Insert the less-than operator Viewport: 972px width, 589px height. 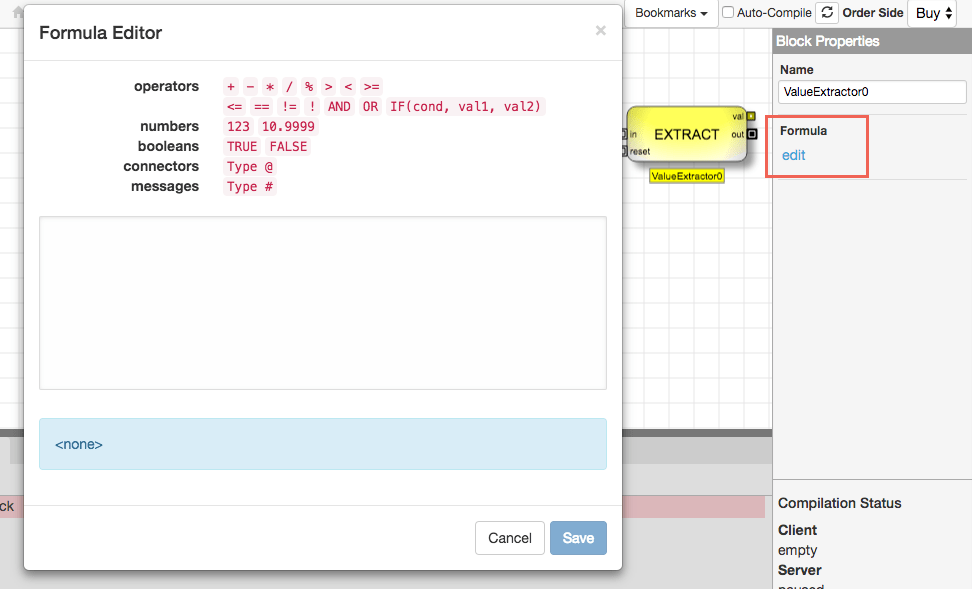[x=348, y=87]
